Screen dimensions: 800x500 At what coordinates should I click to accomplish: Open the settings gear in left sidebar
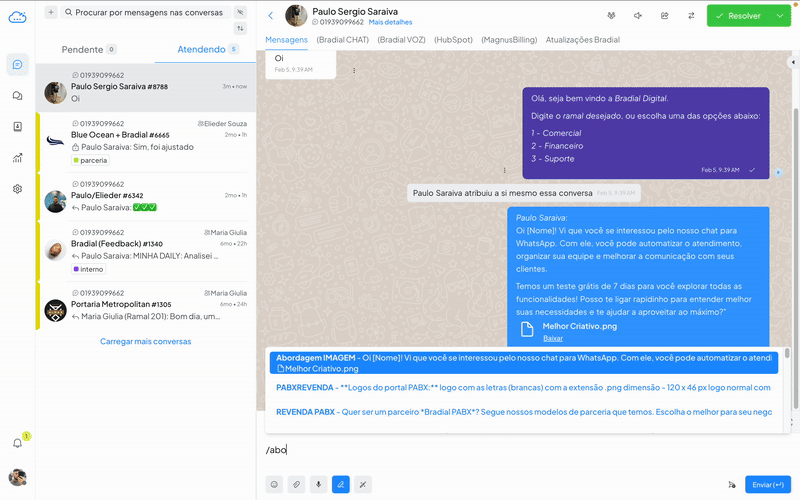pyautogui.click(x=18, y=189)
